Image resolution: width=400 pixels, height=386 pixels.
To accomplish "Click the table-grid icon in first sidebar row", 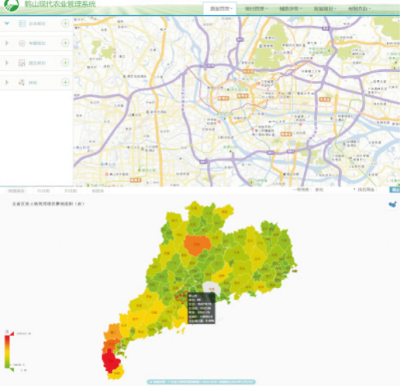I will (22, 24).
